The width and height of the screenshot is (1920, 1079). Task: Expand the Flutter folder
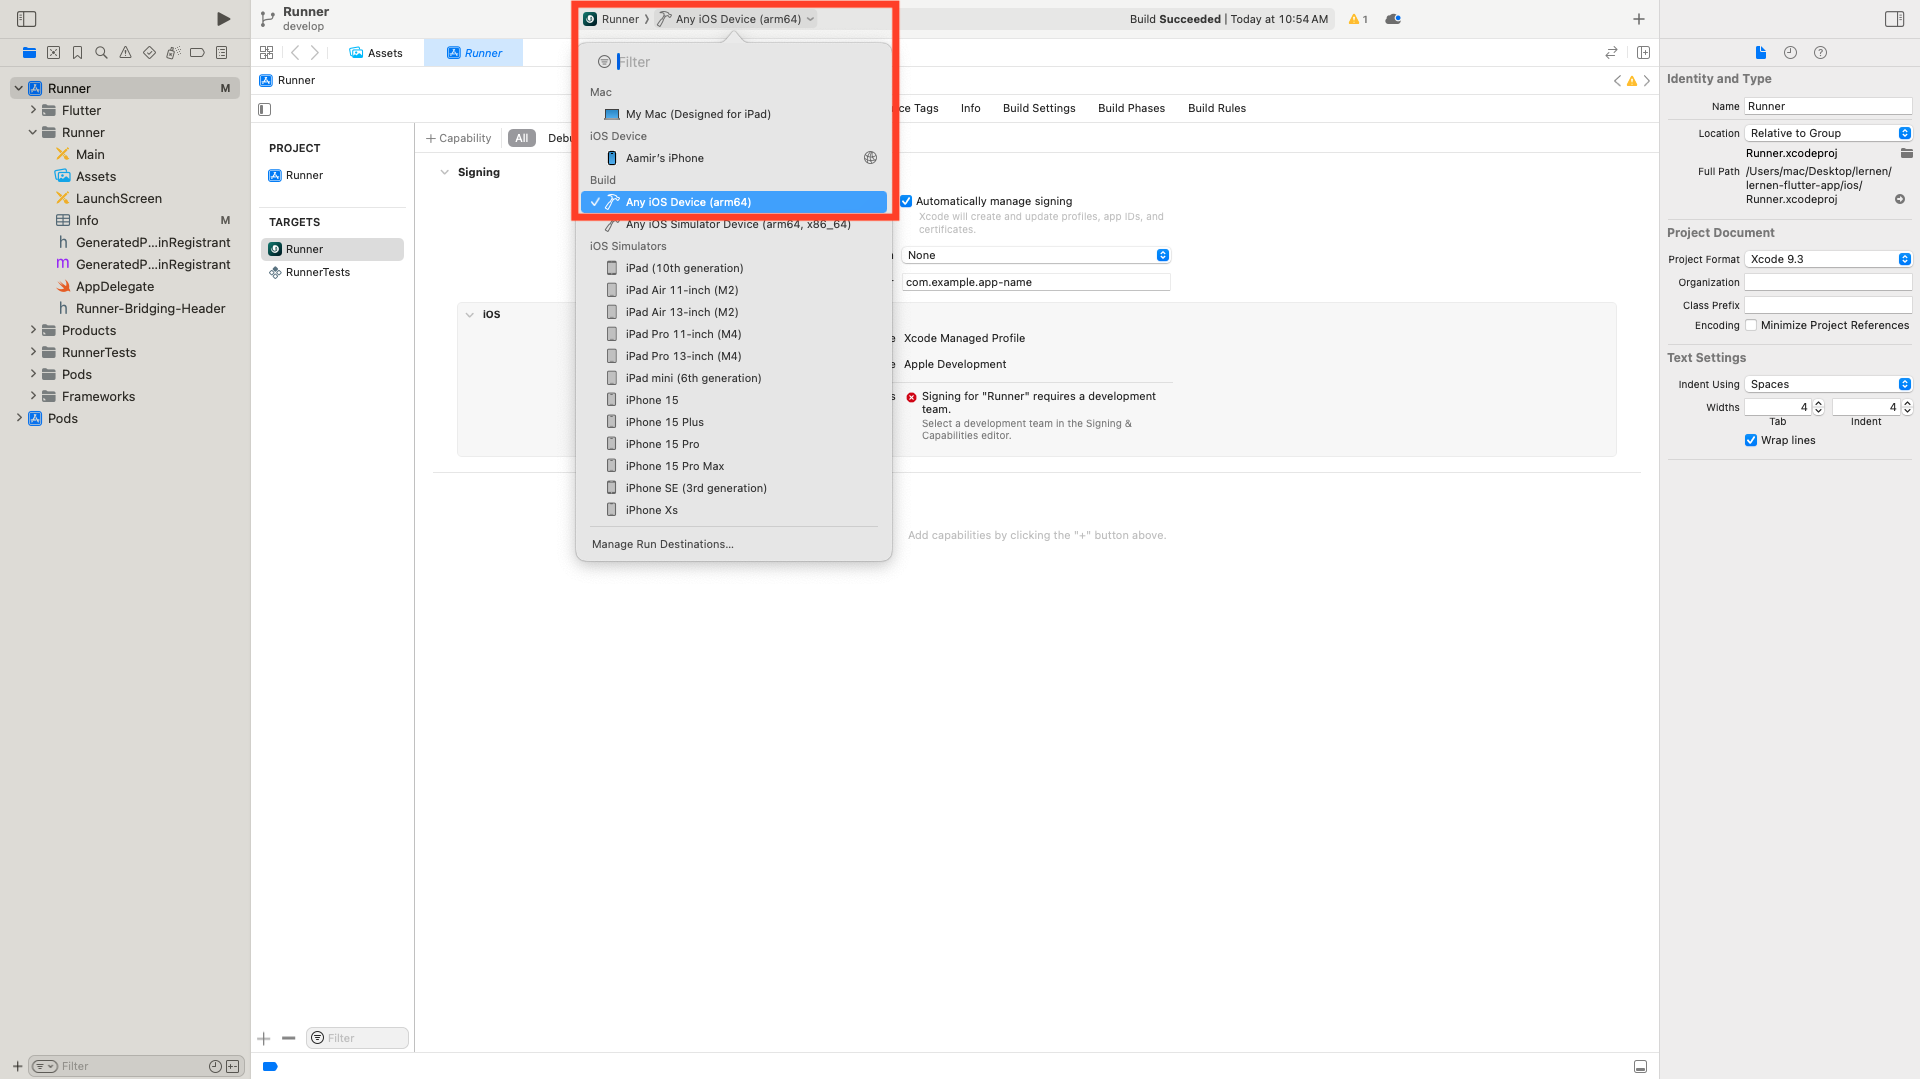point(33,110)
